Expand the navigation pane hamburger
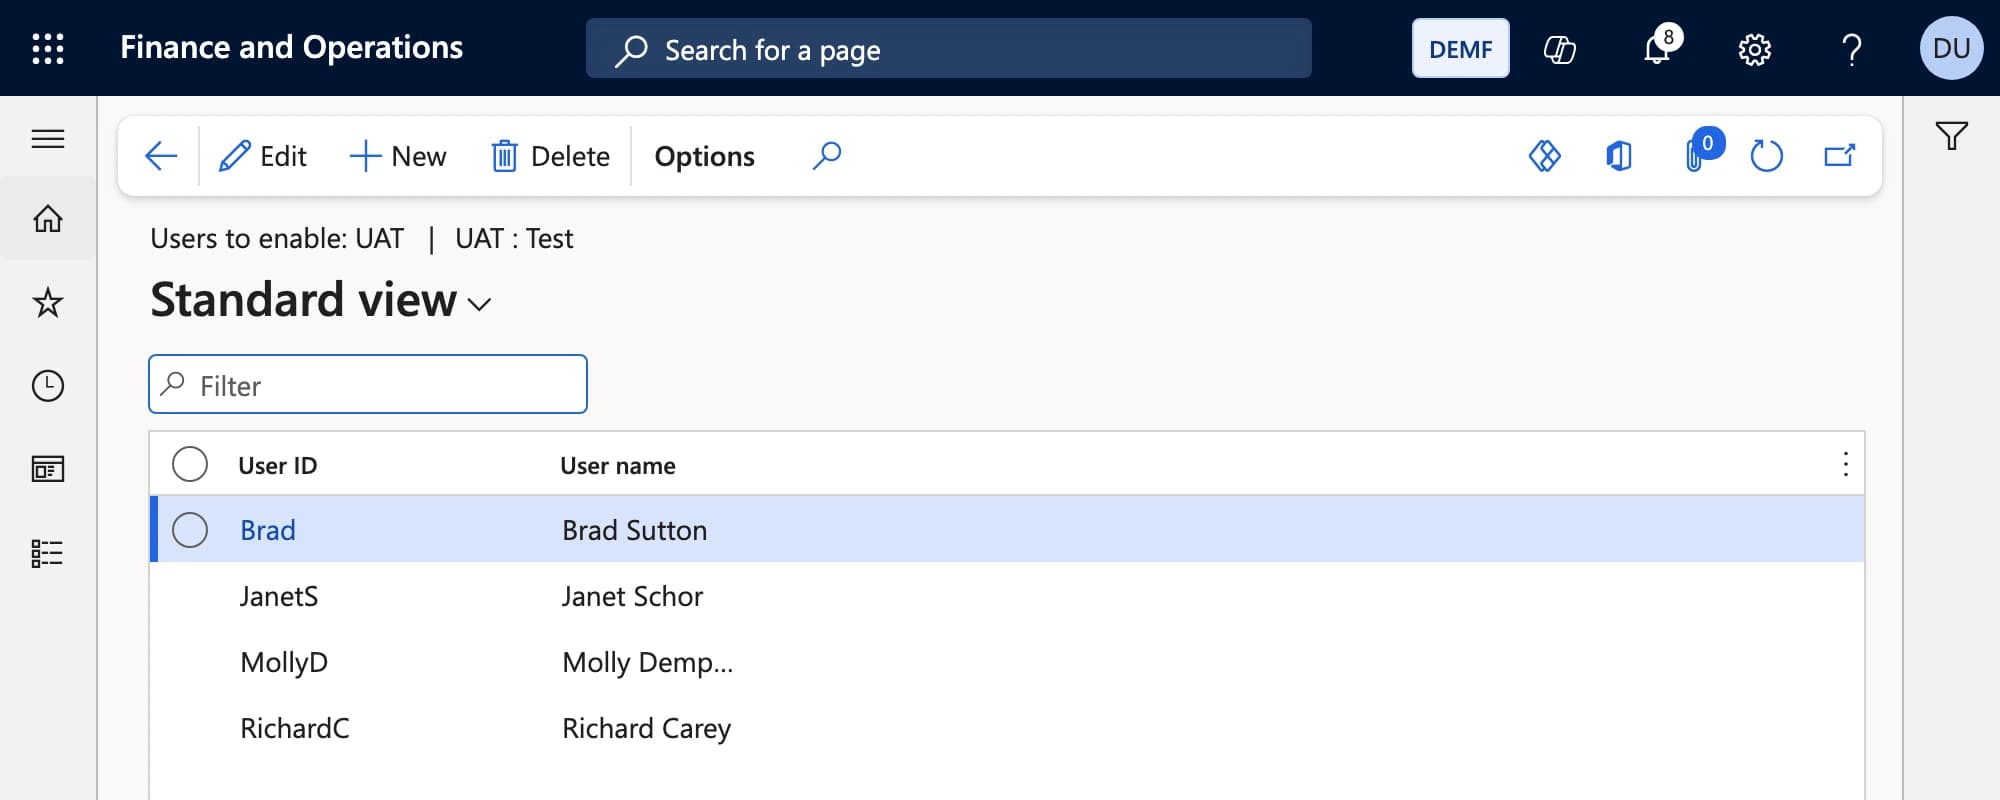The image size is (2000, 800). coord(48,138)
